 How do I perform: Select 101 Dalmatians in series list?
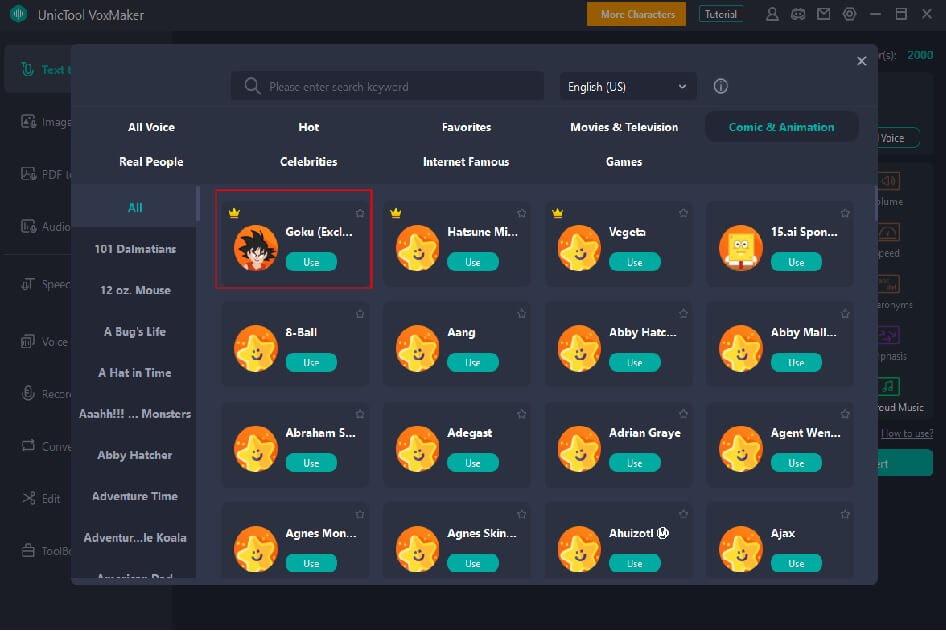tap(135, 249)
